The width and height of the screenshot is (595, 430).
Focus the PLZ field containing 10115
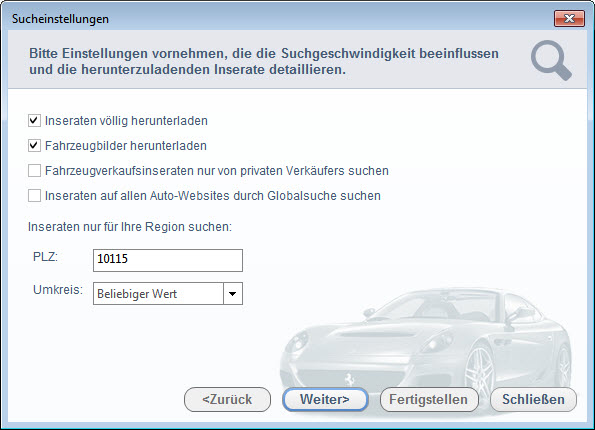click(168, 260)
